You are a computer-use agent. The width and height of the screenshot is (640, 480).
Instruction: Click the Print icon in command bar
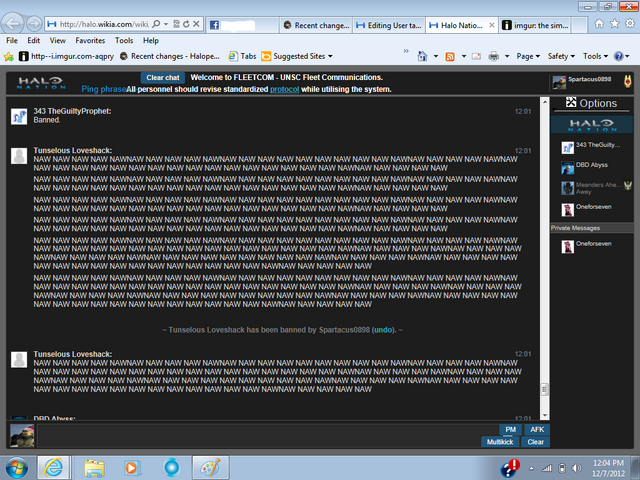[493, 56]
